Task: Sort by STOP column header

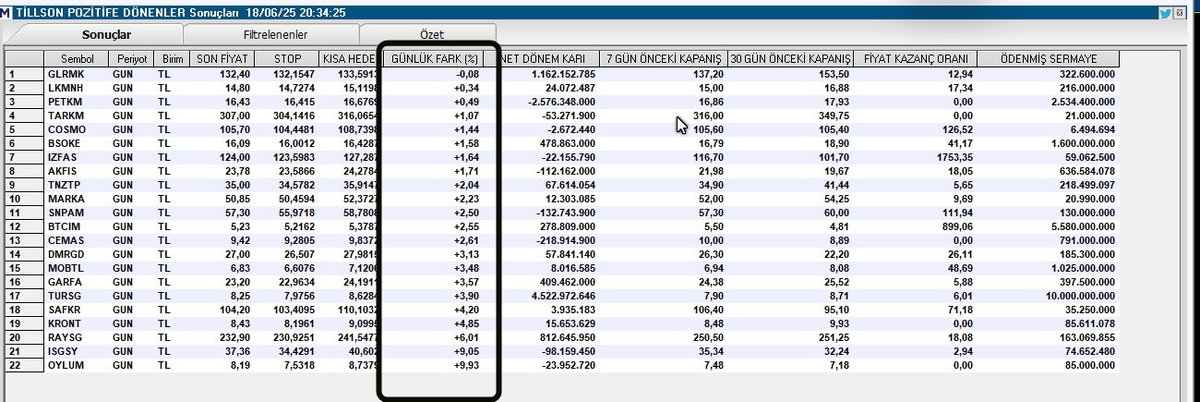Action: point(286,59)
